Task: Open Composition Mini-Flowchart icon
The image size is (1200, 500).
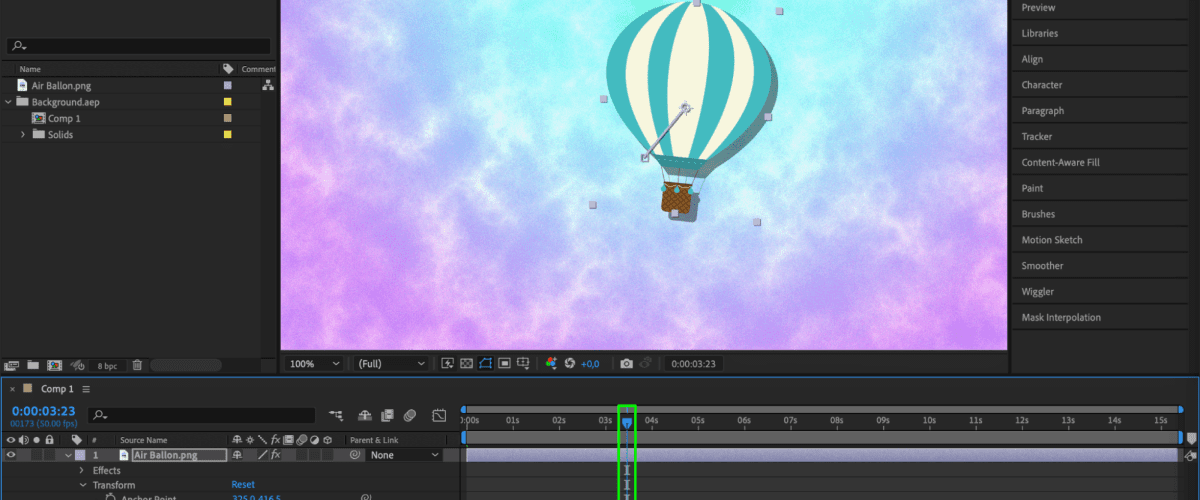Action: 335,415
